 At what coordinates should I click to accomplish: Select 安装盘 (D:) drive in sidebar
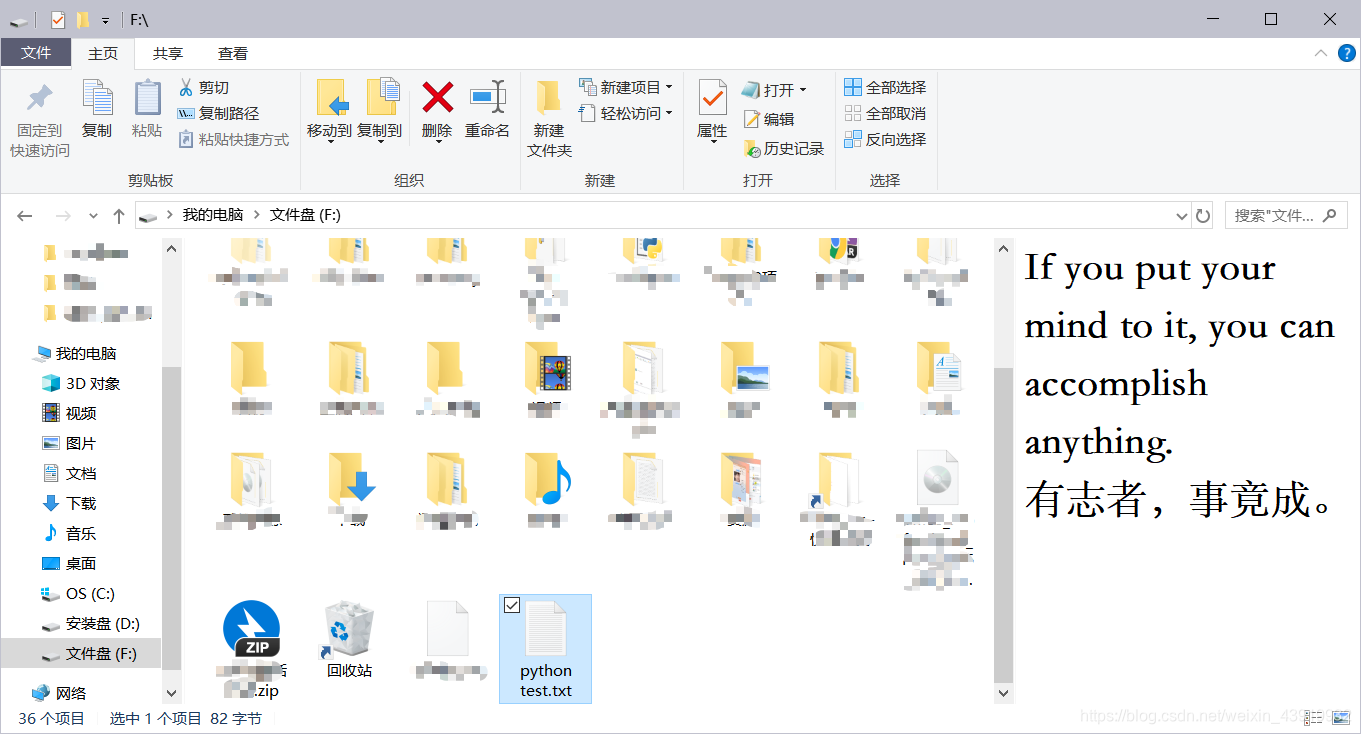coord(91,624)
